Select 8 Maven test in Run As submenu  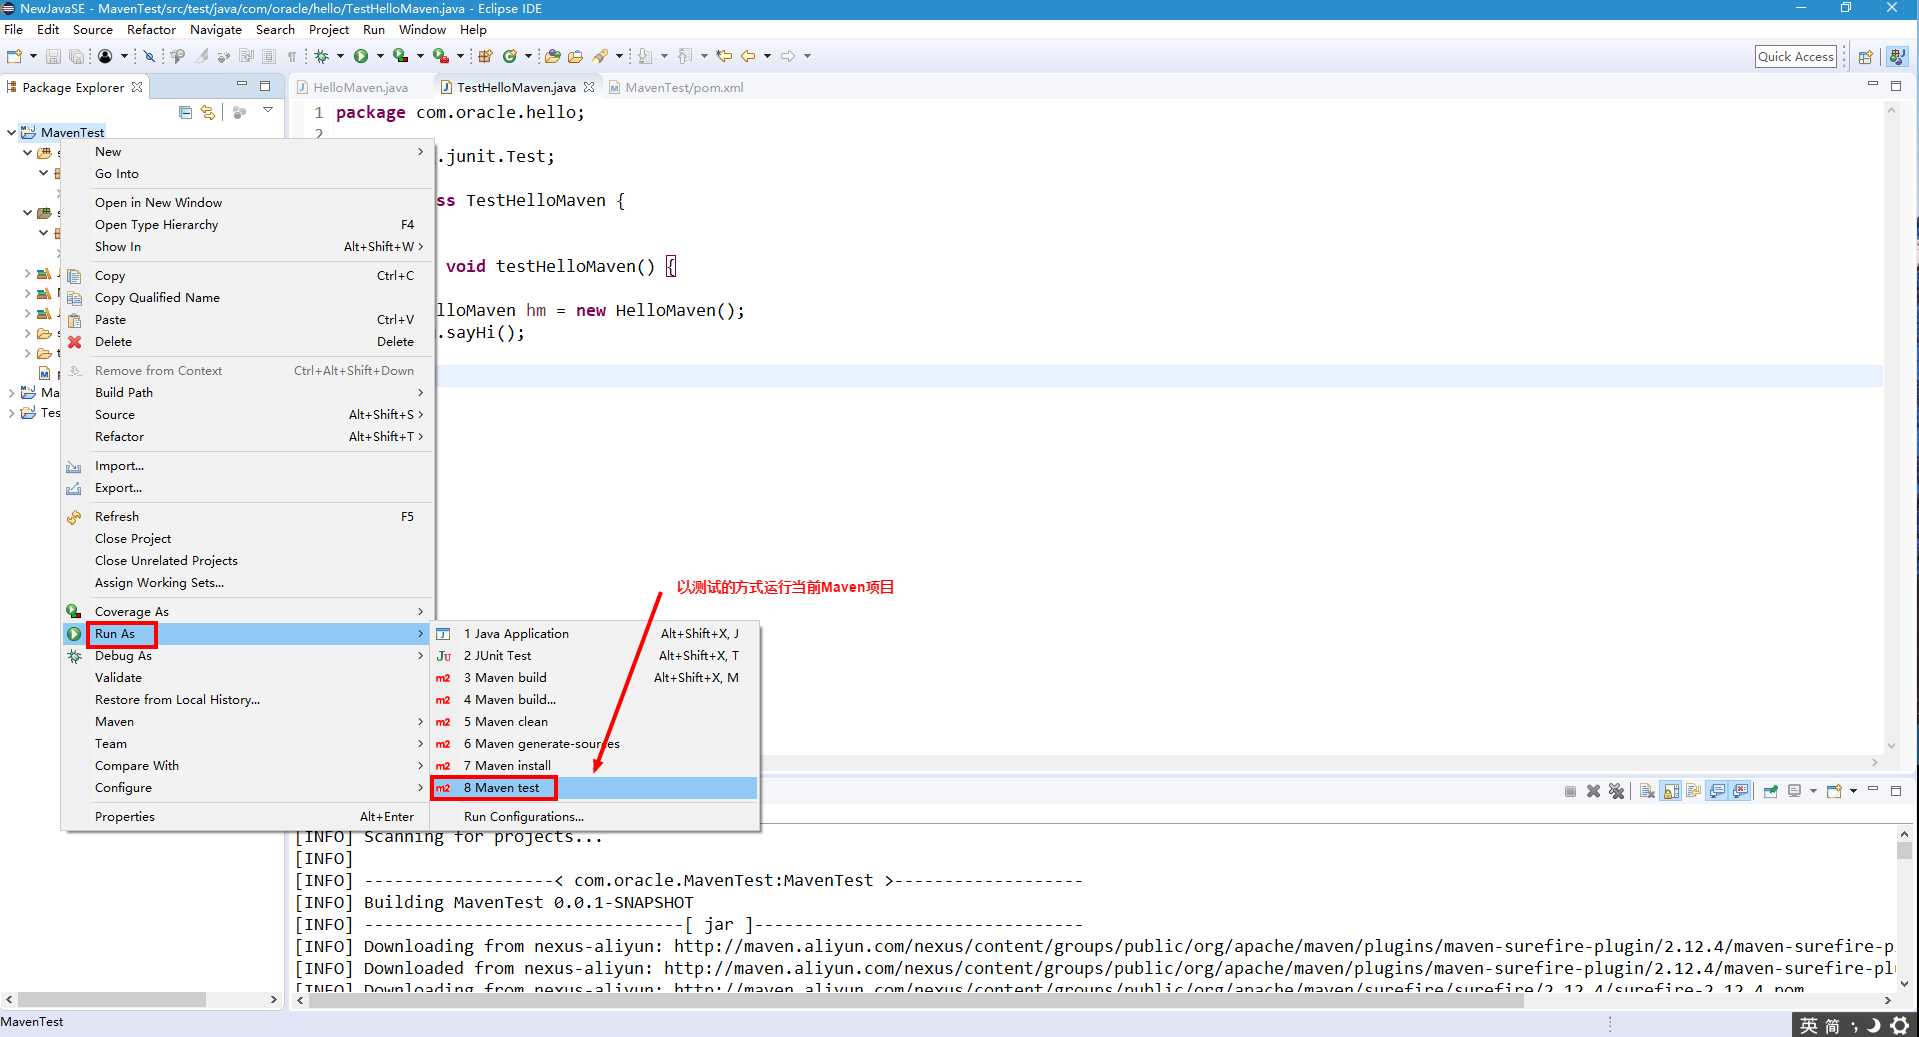click(594, 788)
